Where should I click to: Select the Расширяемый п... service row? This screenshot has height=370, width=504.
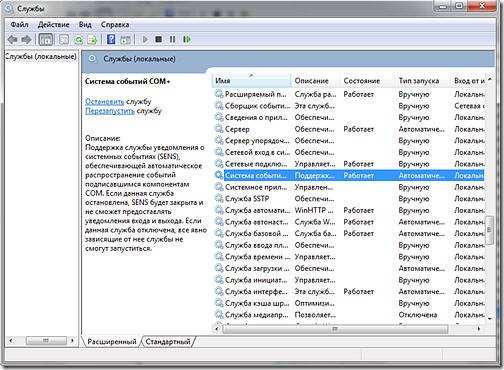click(349, 94)
